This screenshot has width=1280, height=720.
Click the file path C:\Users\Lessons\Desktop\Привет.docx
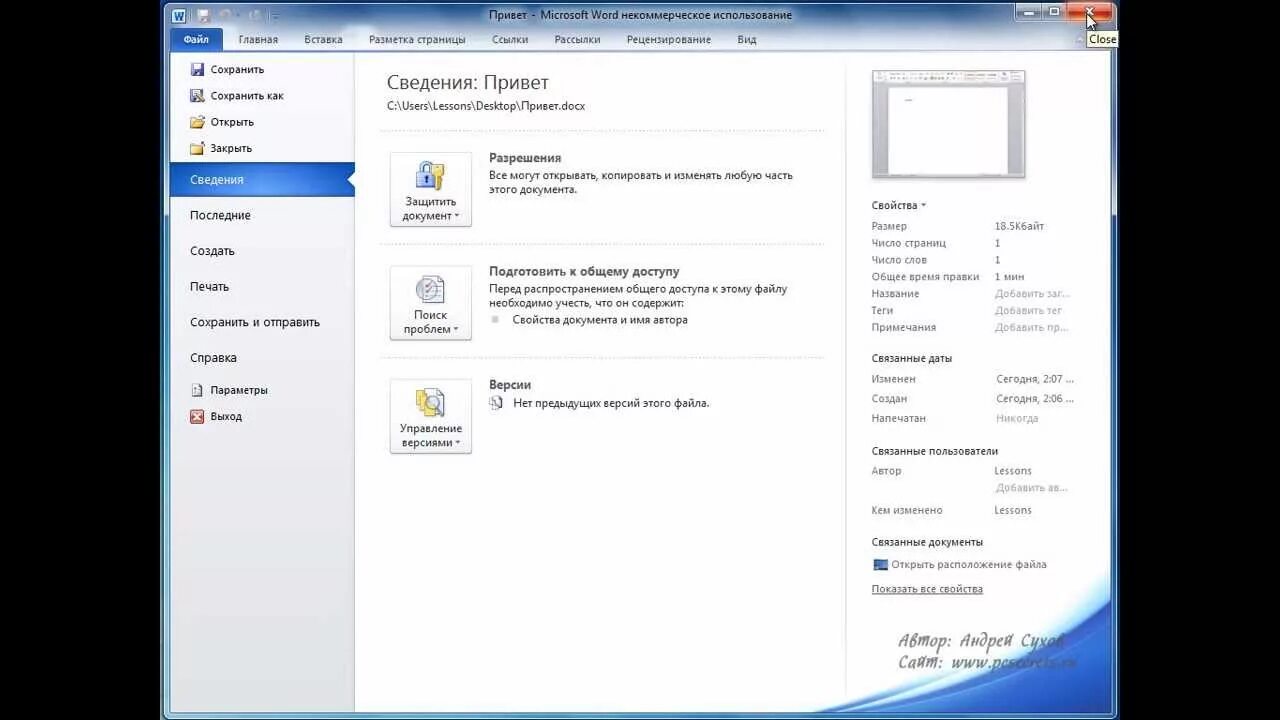pyautogui.click(x=486, y=106)
